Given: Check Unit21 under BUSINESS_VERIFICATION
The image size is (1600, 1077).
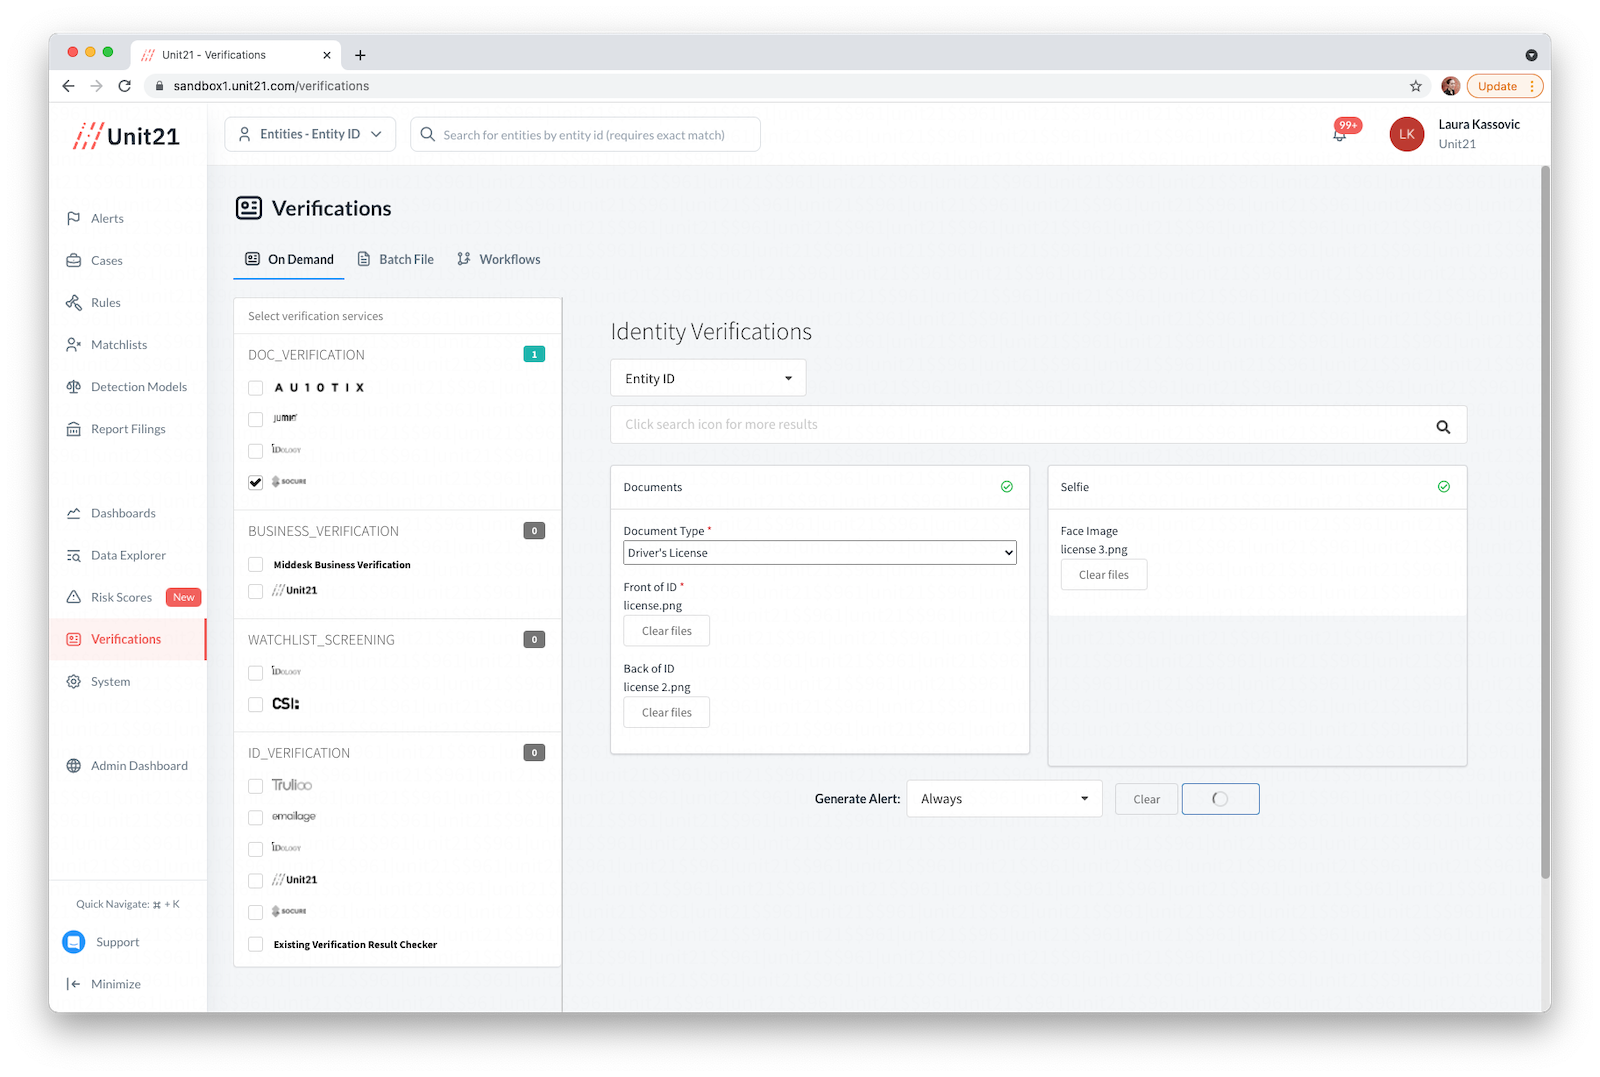Looking at the screenshot, I should [256, 591].
